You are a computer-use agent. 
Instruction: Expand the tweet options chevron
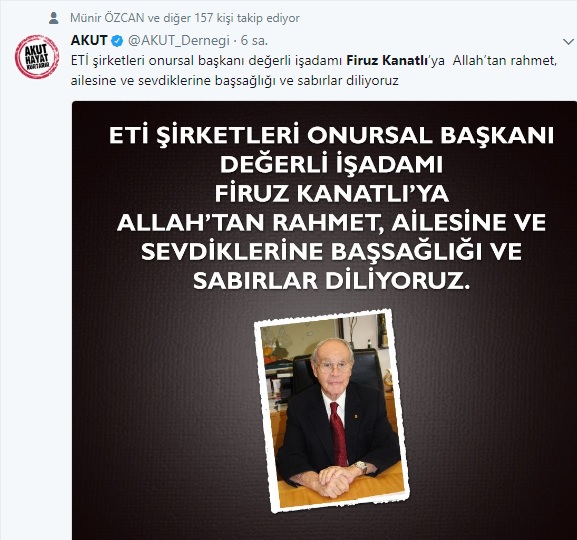[568, 42]
